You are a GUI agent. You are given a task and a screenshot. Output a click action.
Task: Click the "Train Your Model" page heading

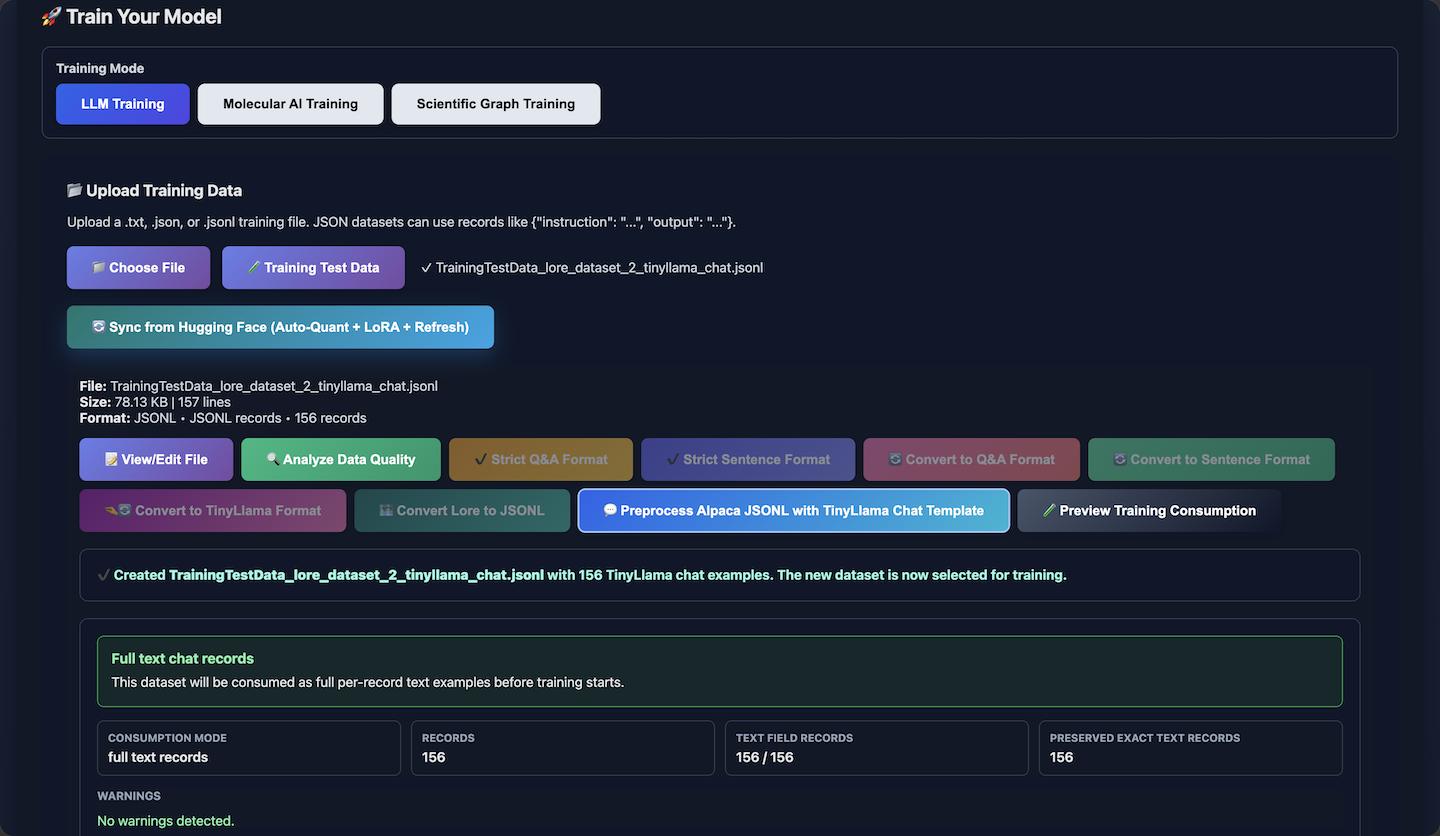[x=132, y=17]
